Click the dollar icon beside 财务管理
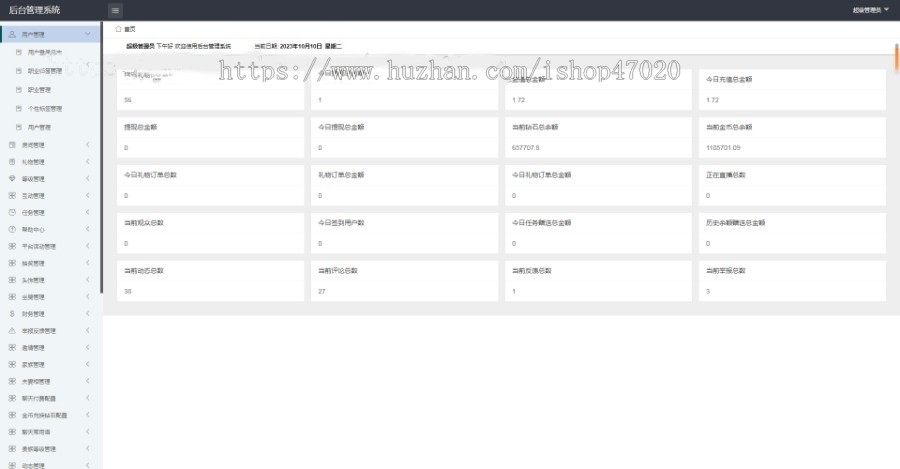 pos(12,314)
